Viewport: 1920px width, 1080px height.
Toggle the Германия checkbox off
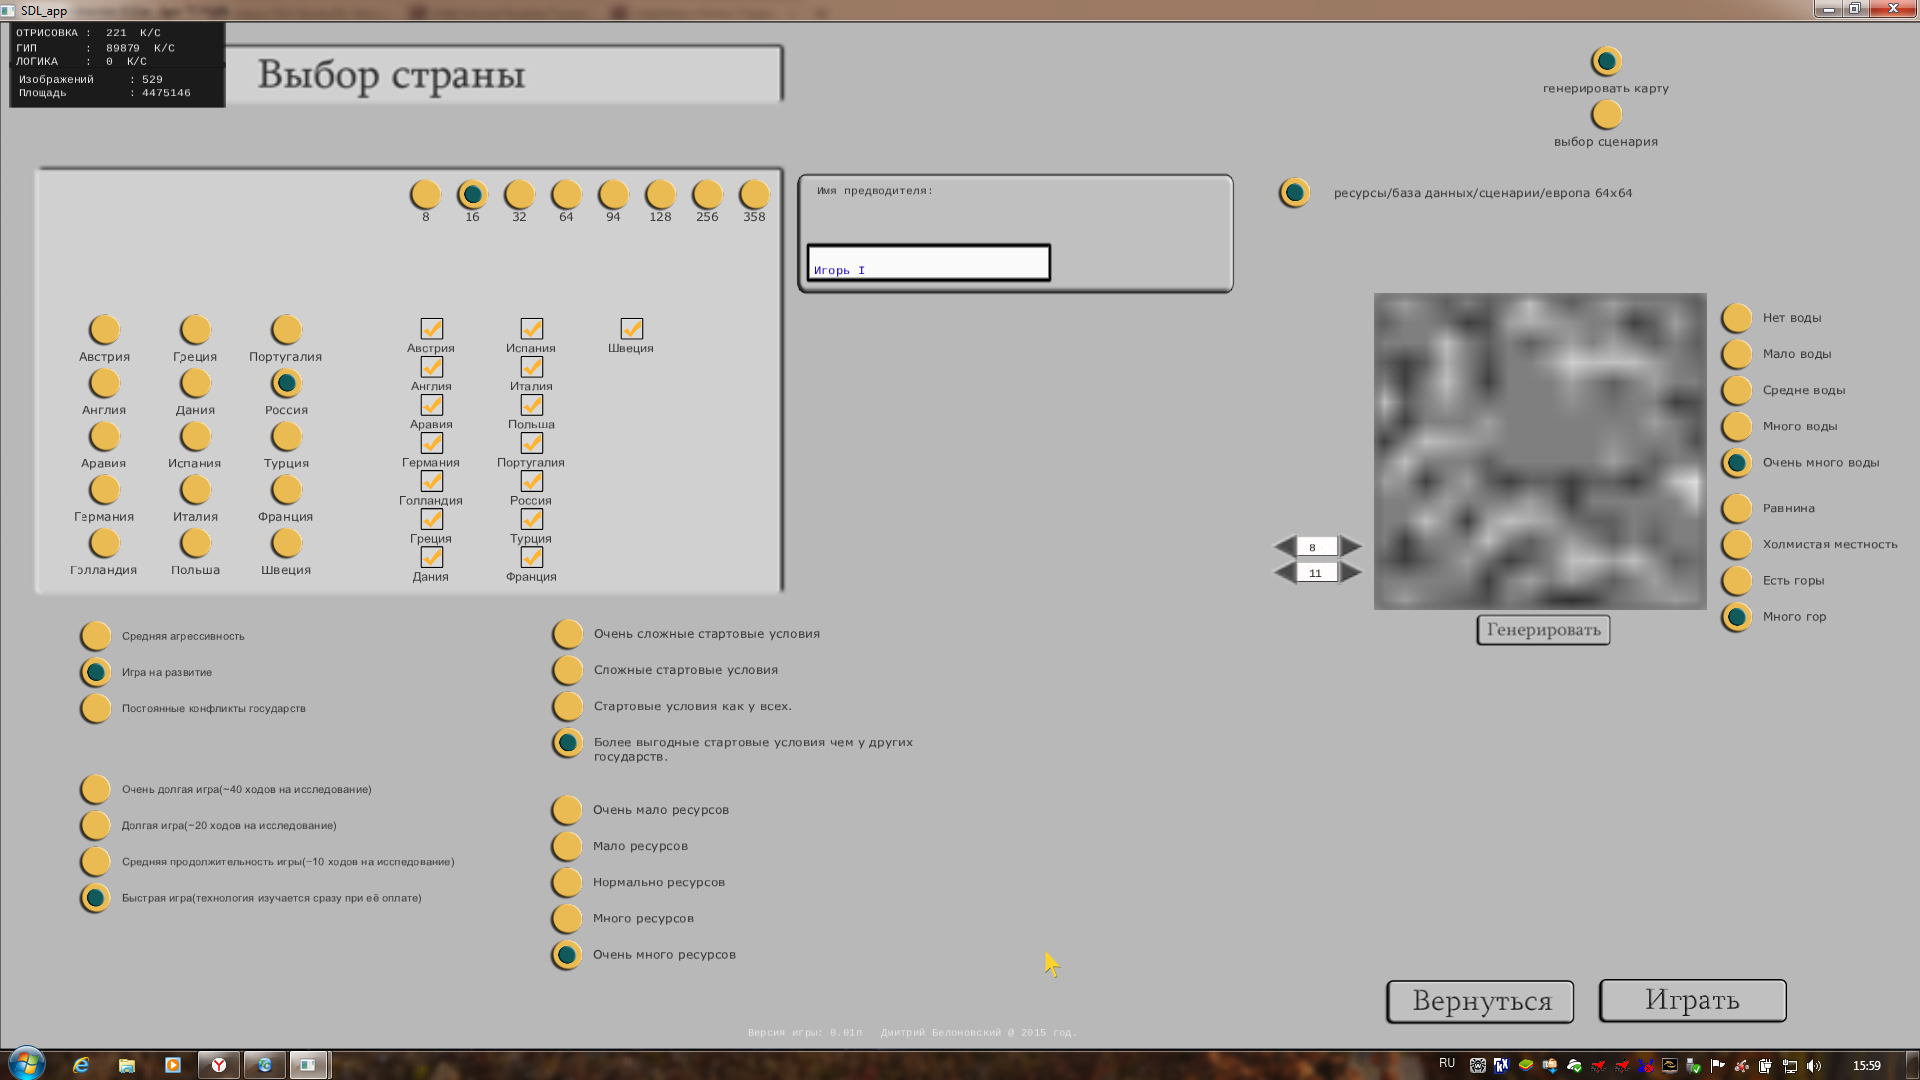(x=431, y=443)
